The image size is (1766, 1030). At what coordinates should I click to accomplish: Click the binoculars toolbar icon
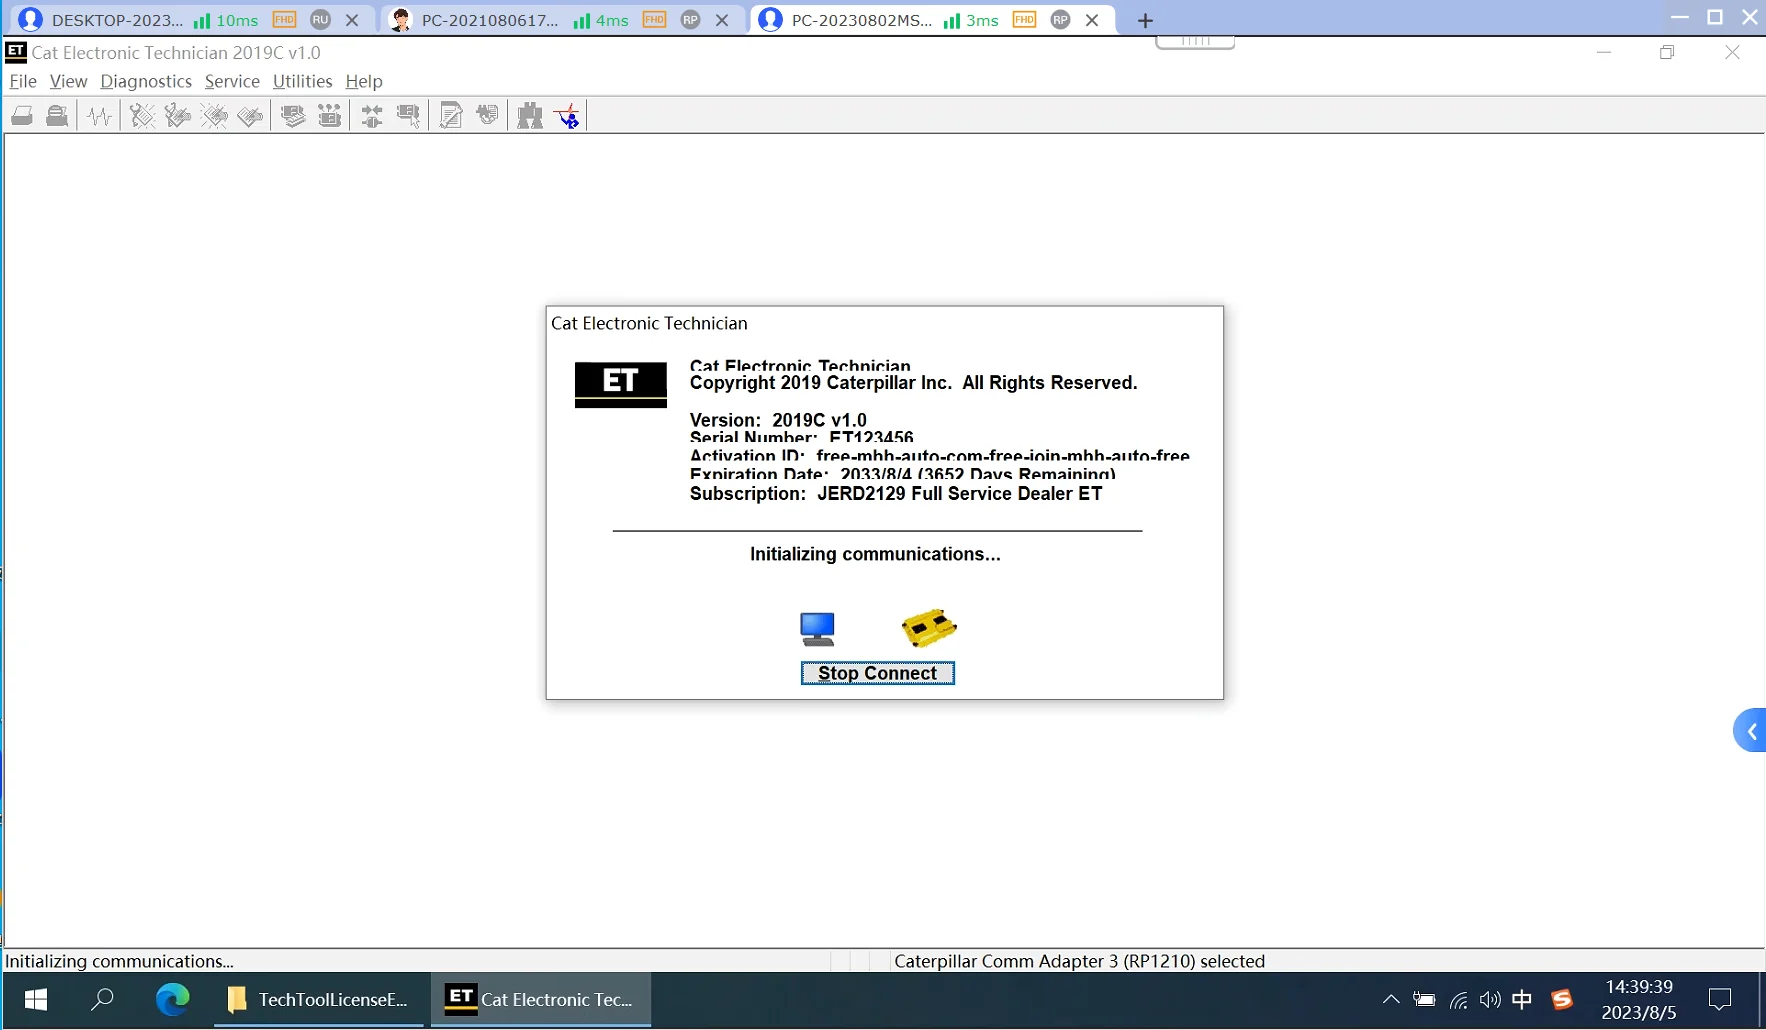530,116
